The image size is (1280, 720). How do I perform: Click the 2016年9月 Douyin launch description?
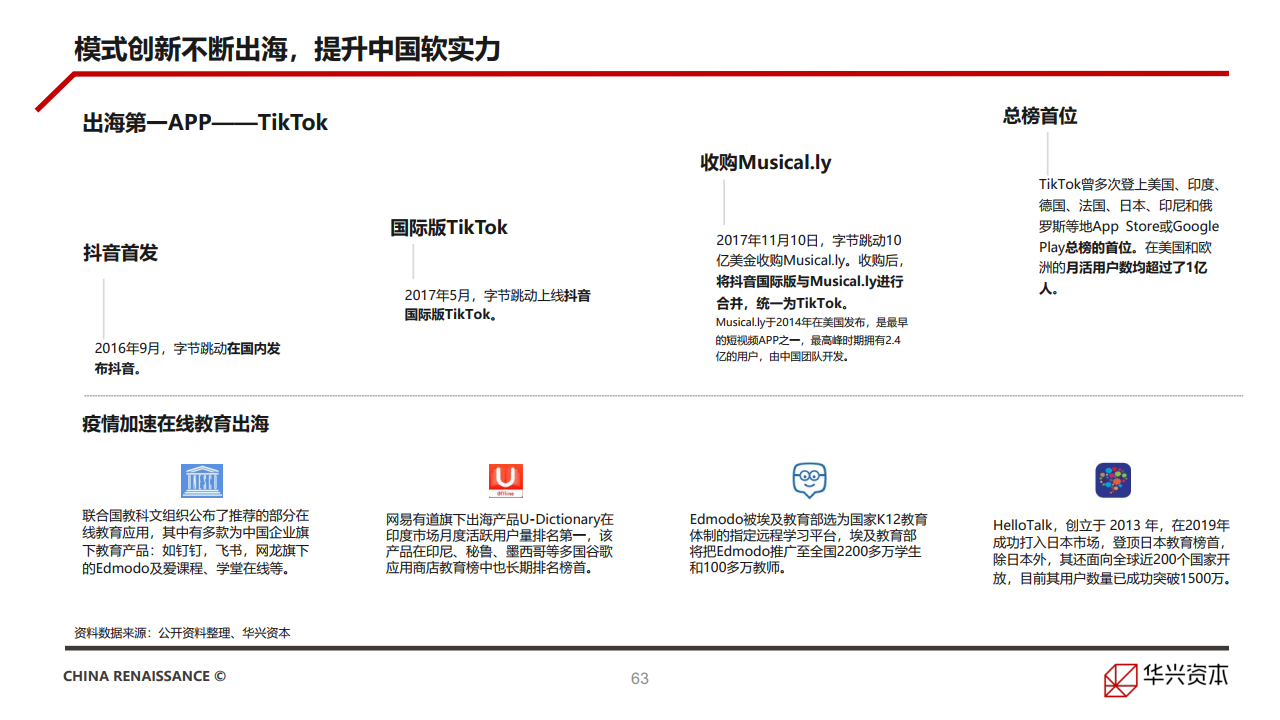(187, 358)
